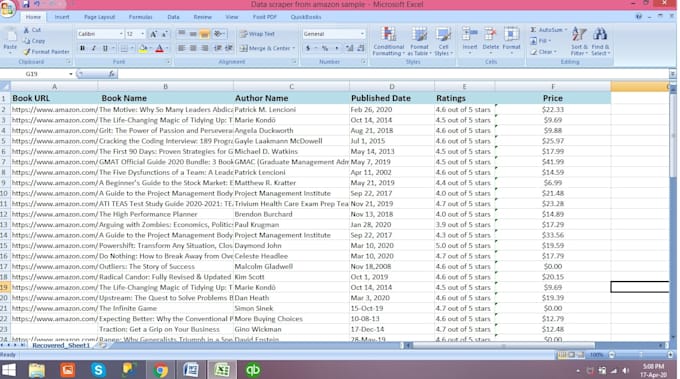680x379 pixels.
Task: Toggle the highlighted Bottom Align button
Action: [204, 34]
